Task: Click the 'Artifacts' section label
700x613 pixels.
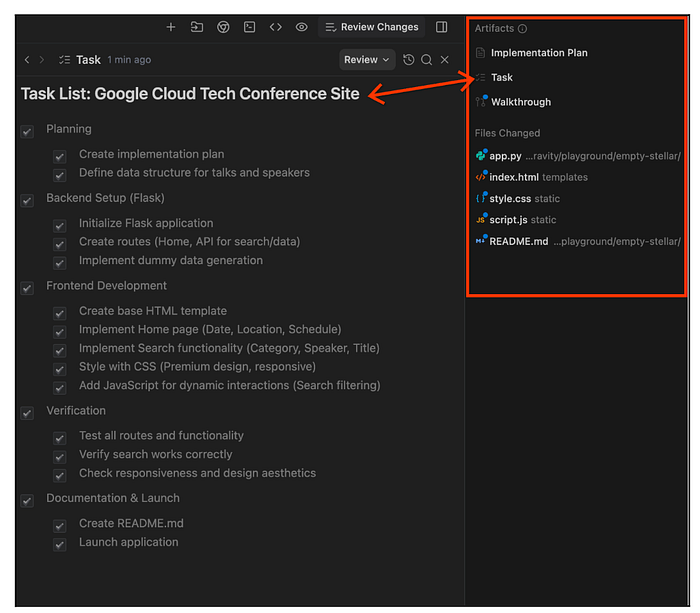Action: point(494,29)
